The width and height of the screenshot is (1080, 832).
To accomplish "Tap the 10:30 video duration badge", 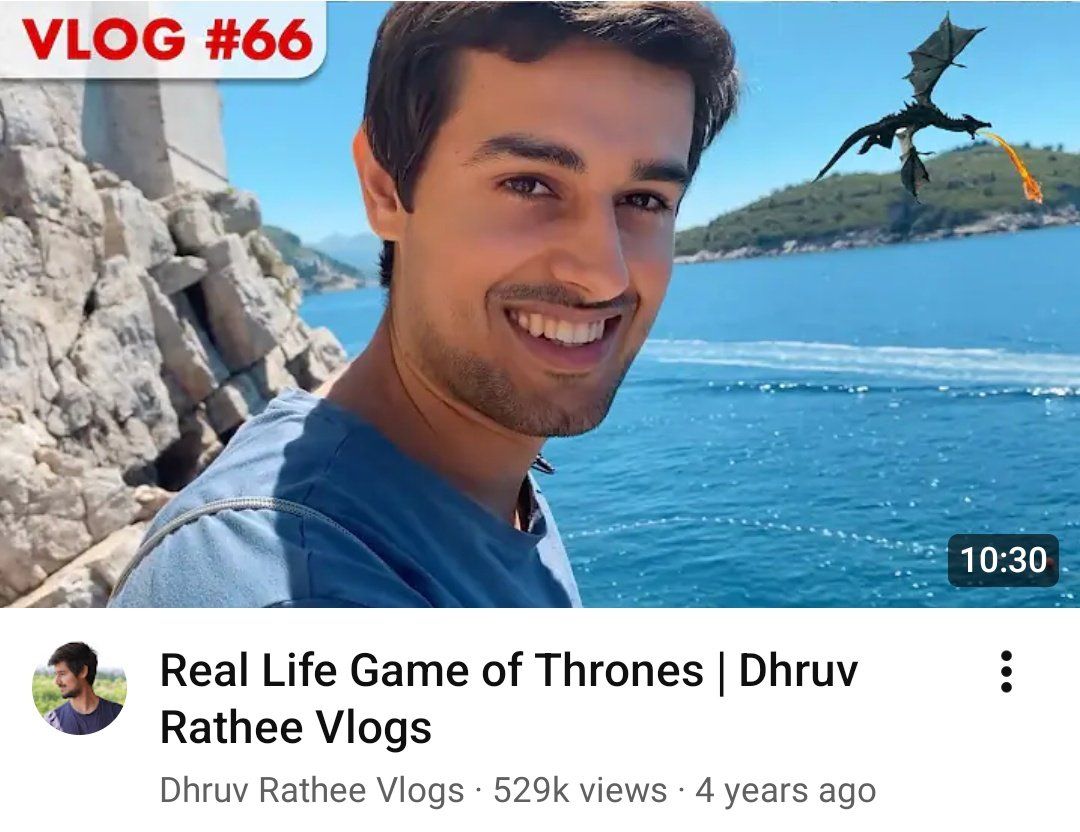I will point(1003,560).
